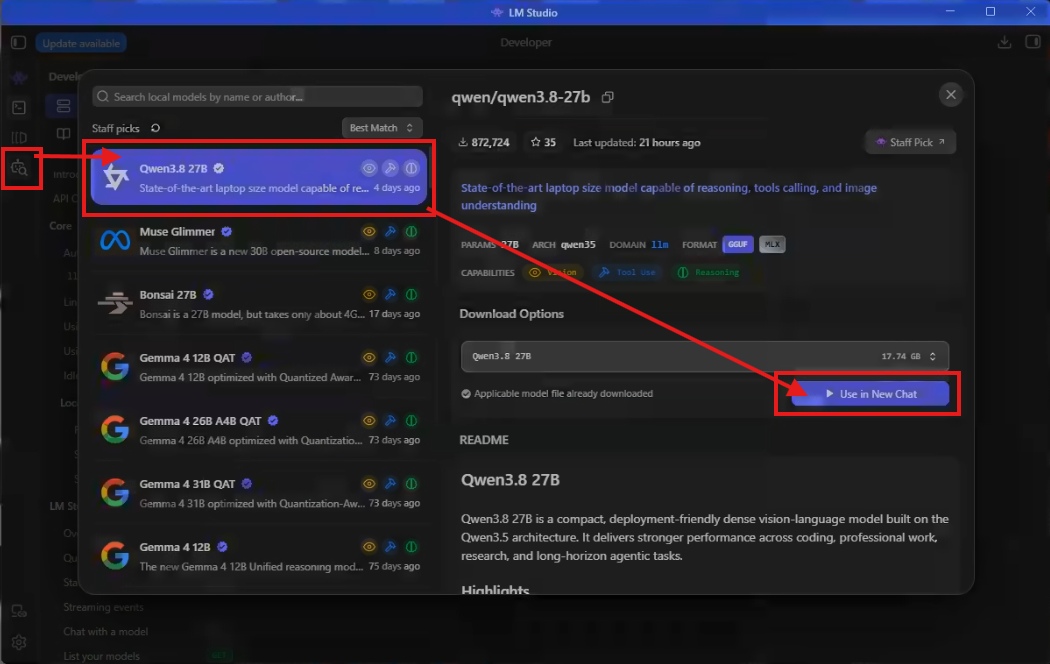This screenshot has height=664, width=1050.
Task: Click the 872,724 downloads count
Action: pyautogui.click(x=483, y=143)
